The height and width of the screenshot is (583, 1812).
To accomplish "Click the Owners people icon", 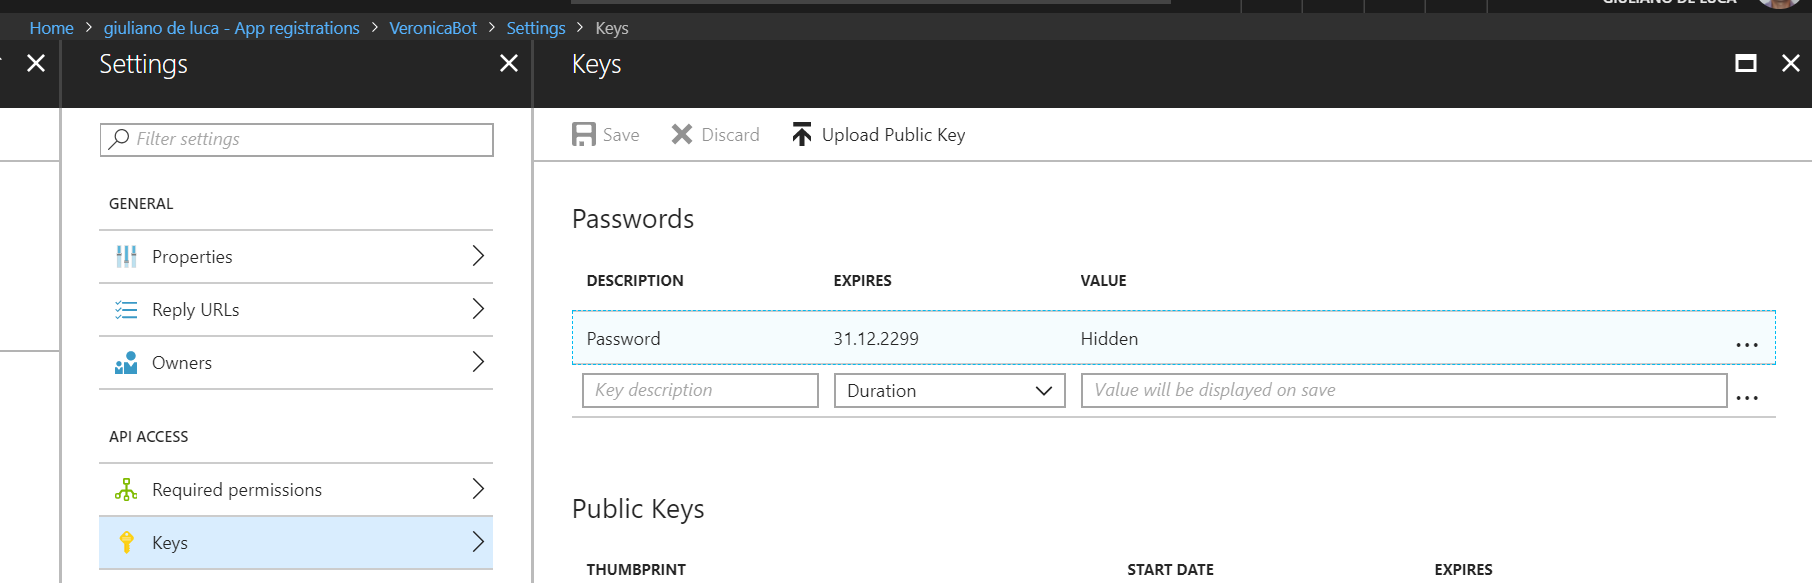I will (126, 363).
